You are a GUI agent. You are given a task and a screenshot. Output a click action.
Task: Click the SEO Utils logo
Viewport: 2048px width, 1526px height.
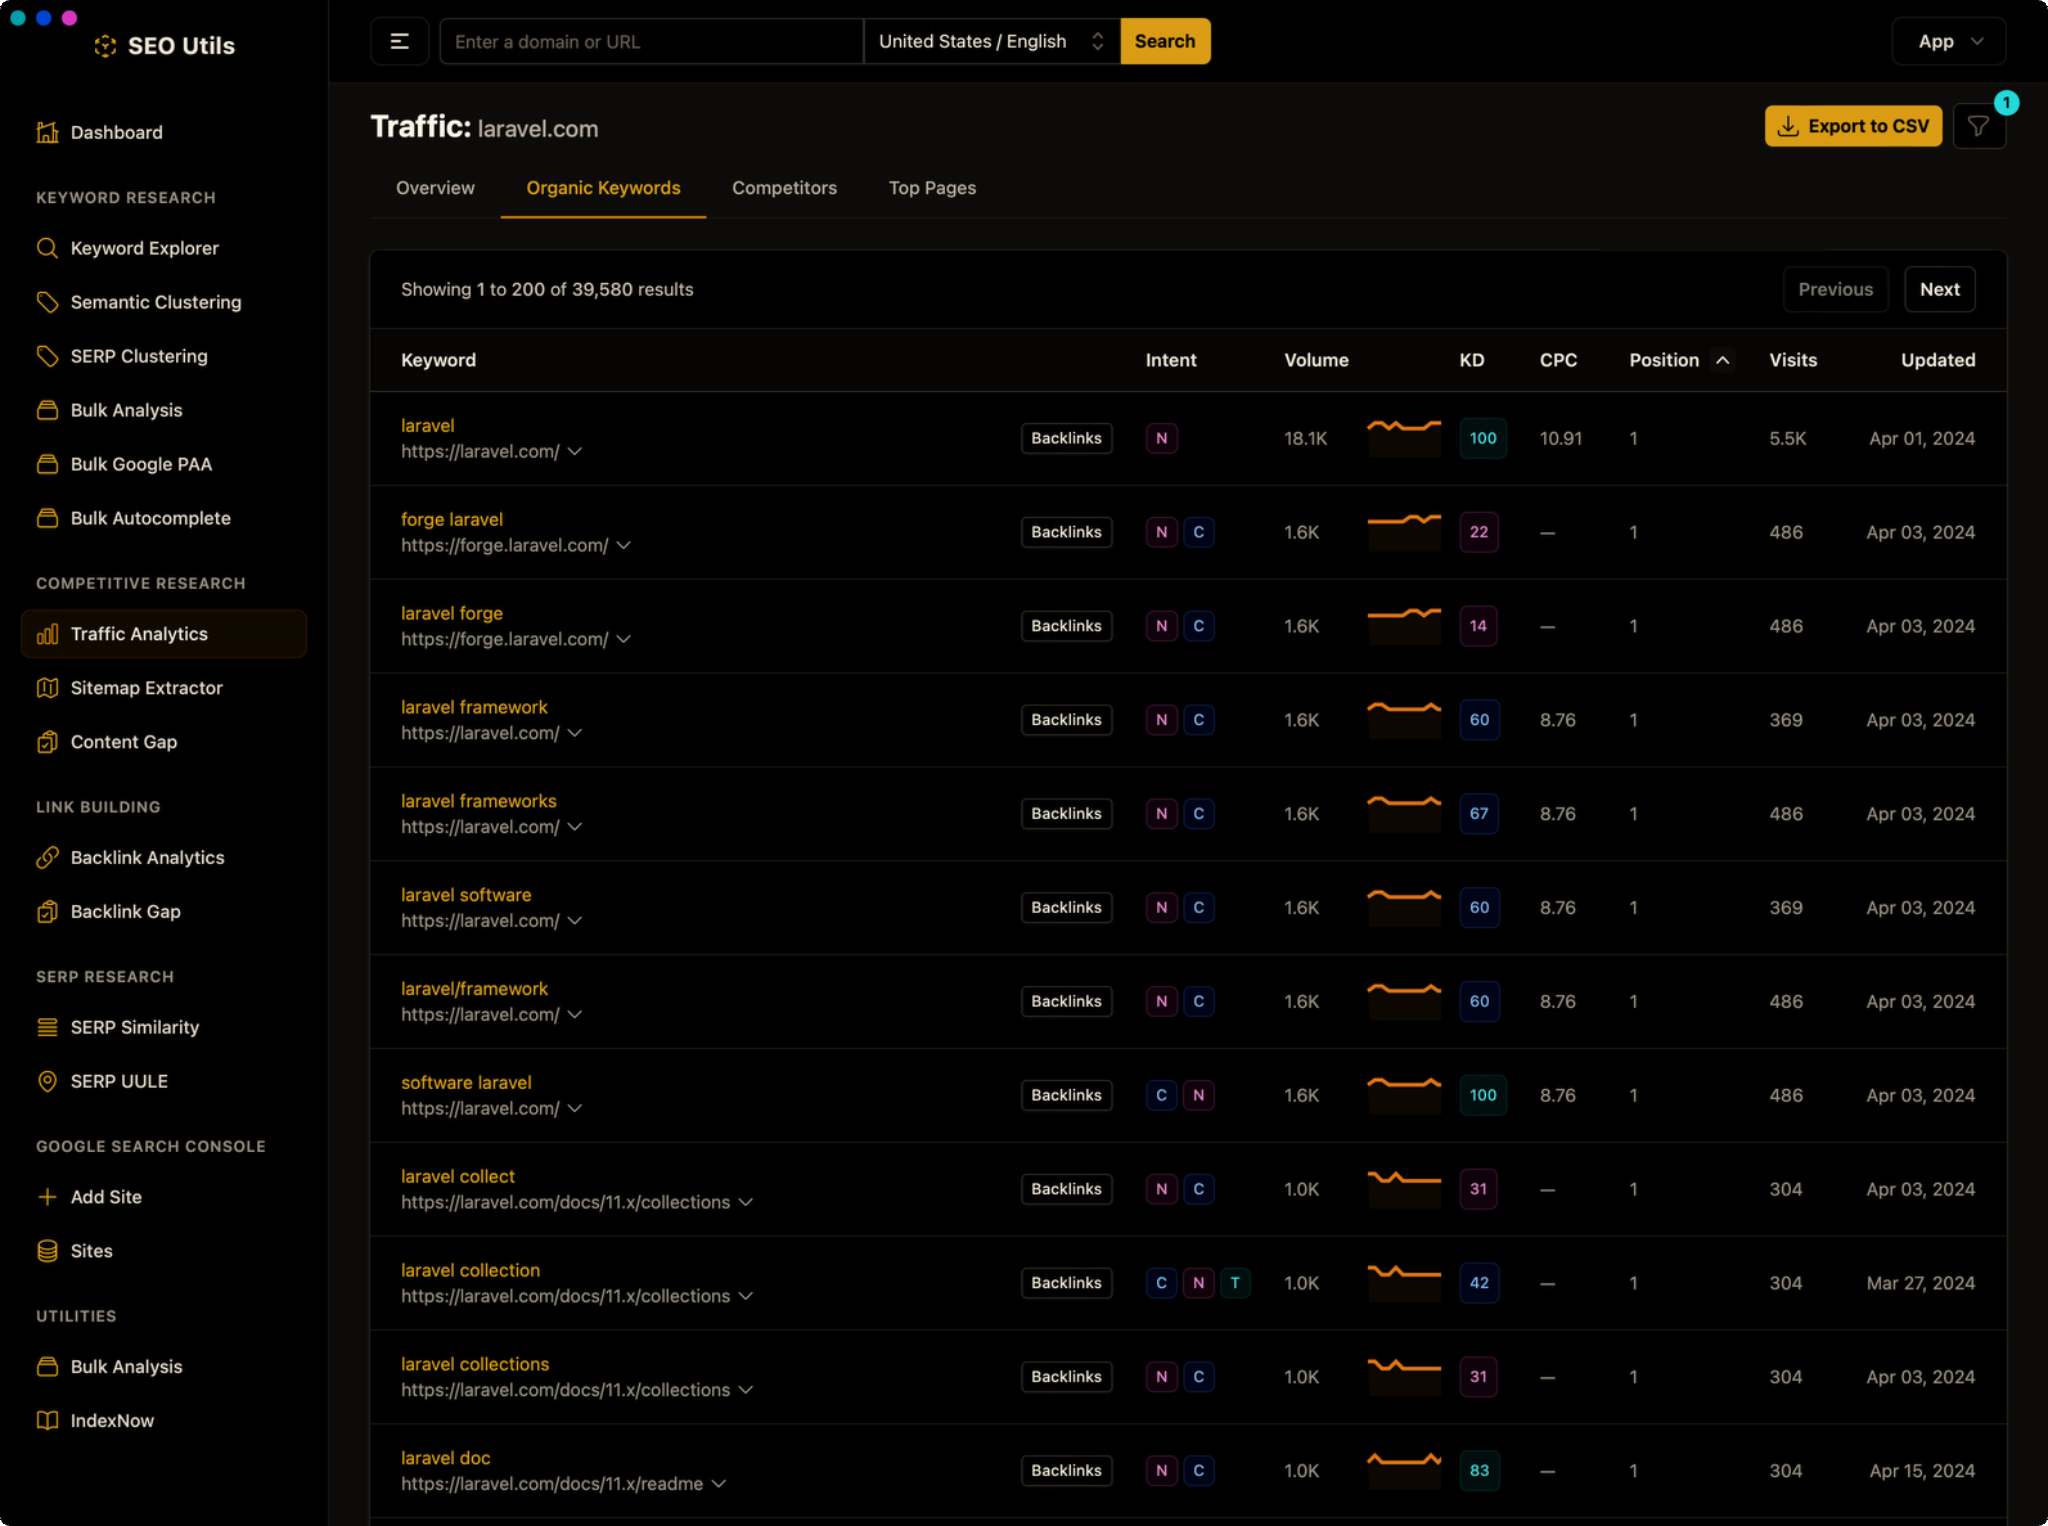tap(165, 45)
